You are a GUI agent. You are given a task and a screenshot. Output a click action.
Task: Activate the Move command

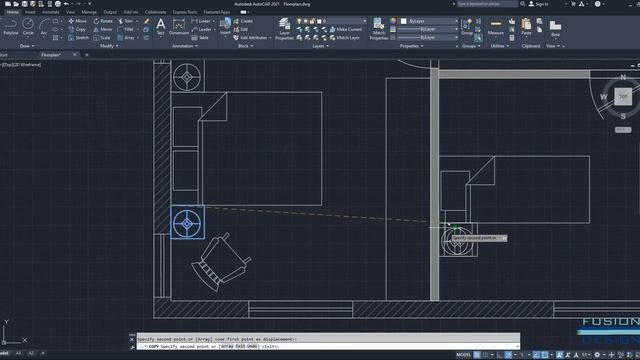[x=78, y=21]
